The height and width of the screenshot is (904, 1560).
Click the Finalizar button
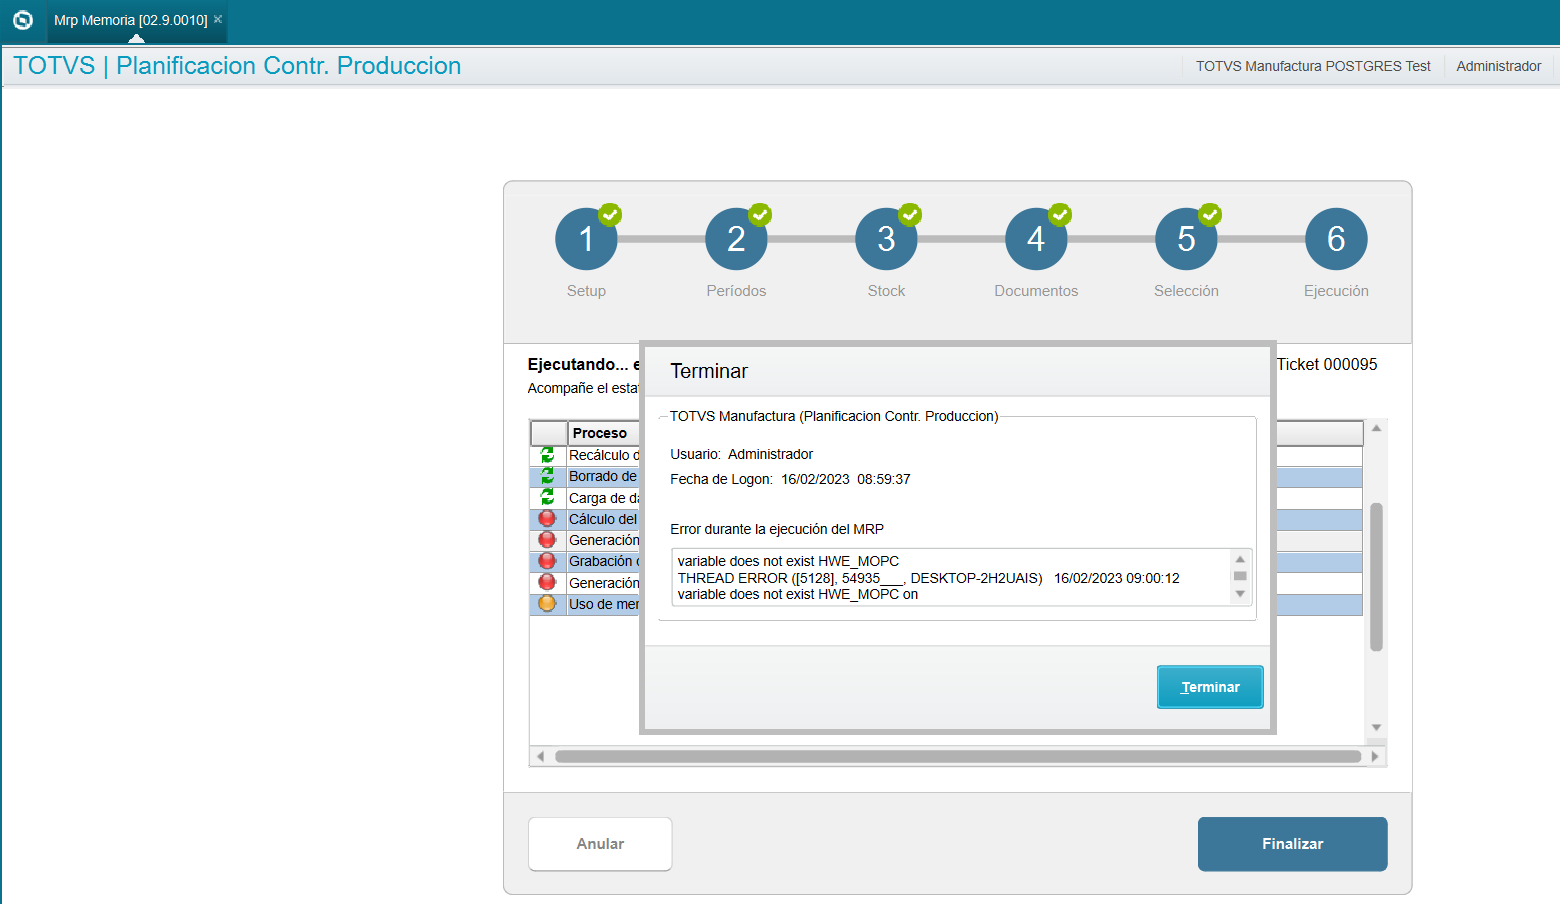(x=1292, y=844)
